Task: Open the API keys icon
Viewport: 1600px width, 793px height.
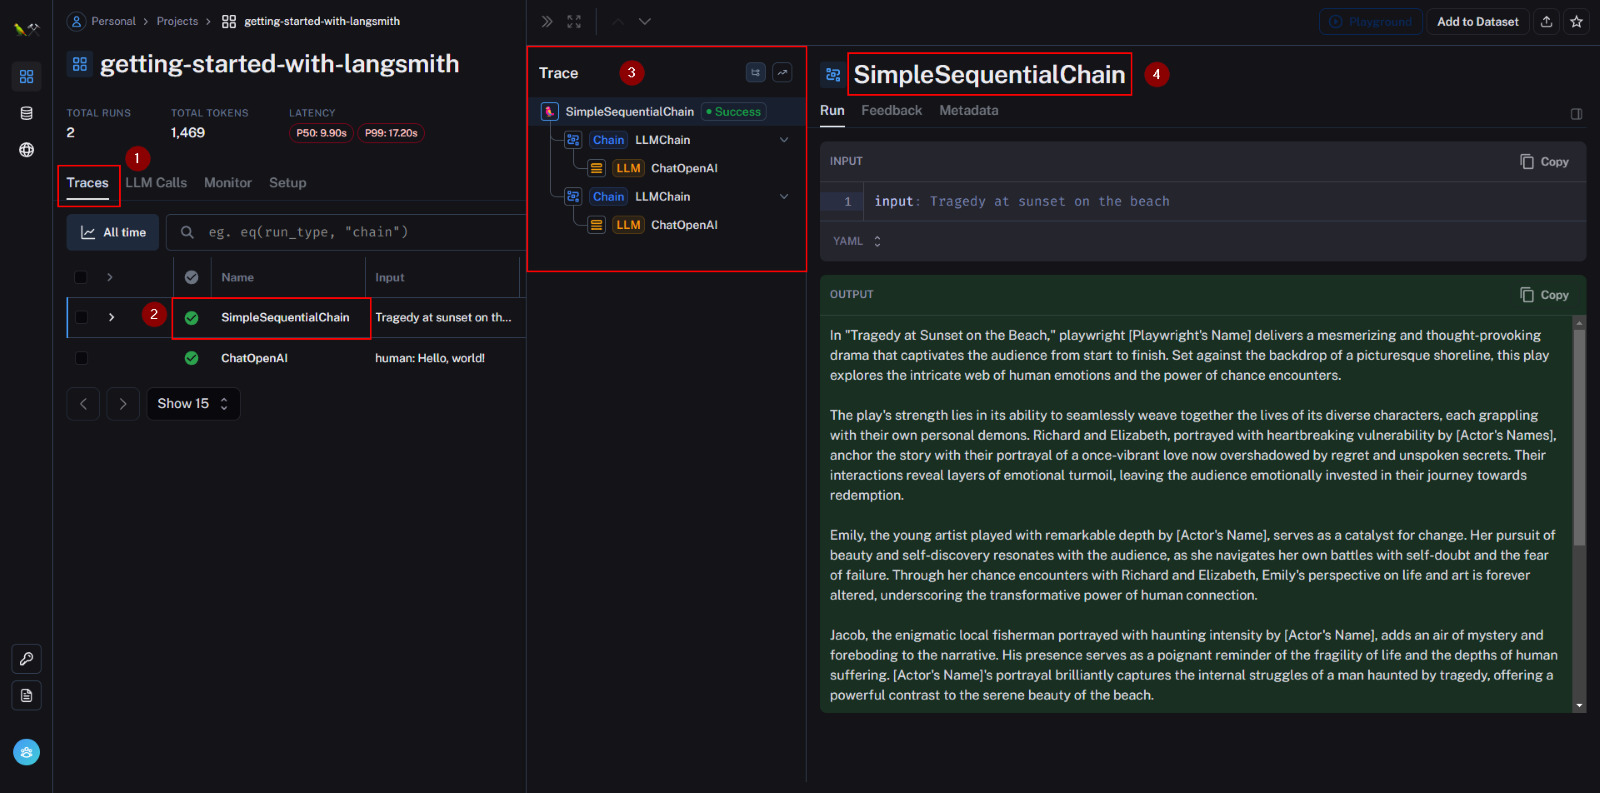Action: click(26, 659)
